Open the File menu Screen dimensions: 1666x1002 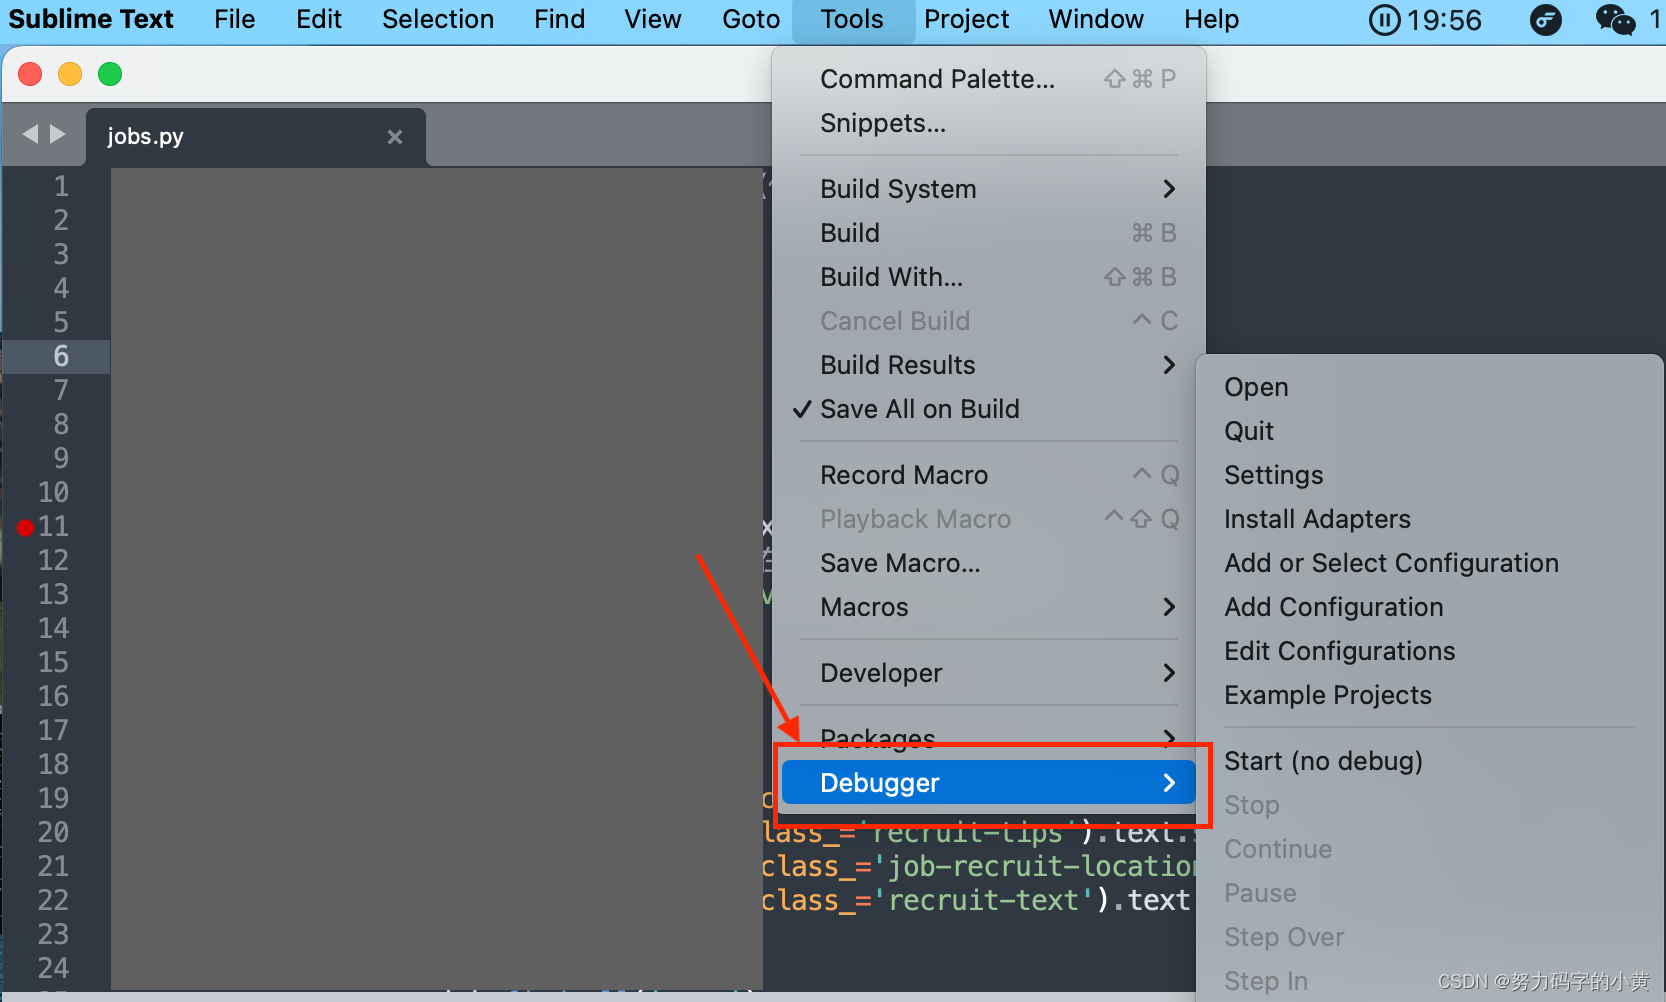point(234,19)
